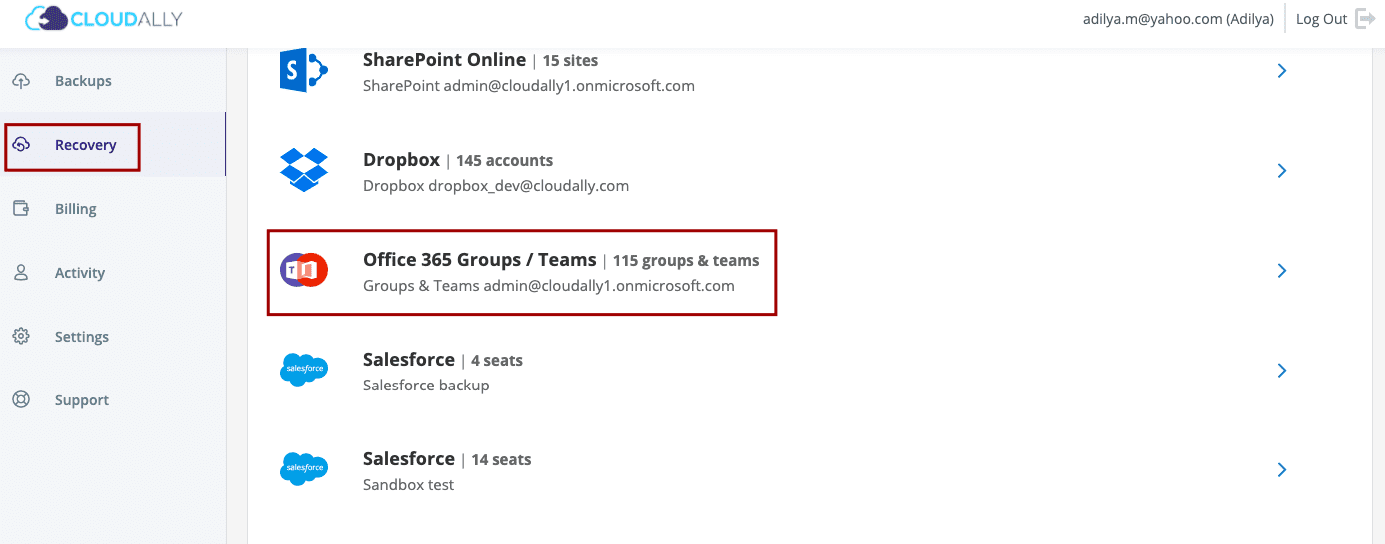
Task: Select Recovery in the sidebar
Action: (x=85, y=145)
